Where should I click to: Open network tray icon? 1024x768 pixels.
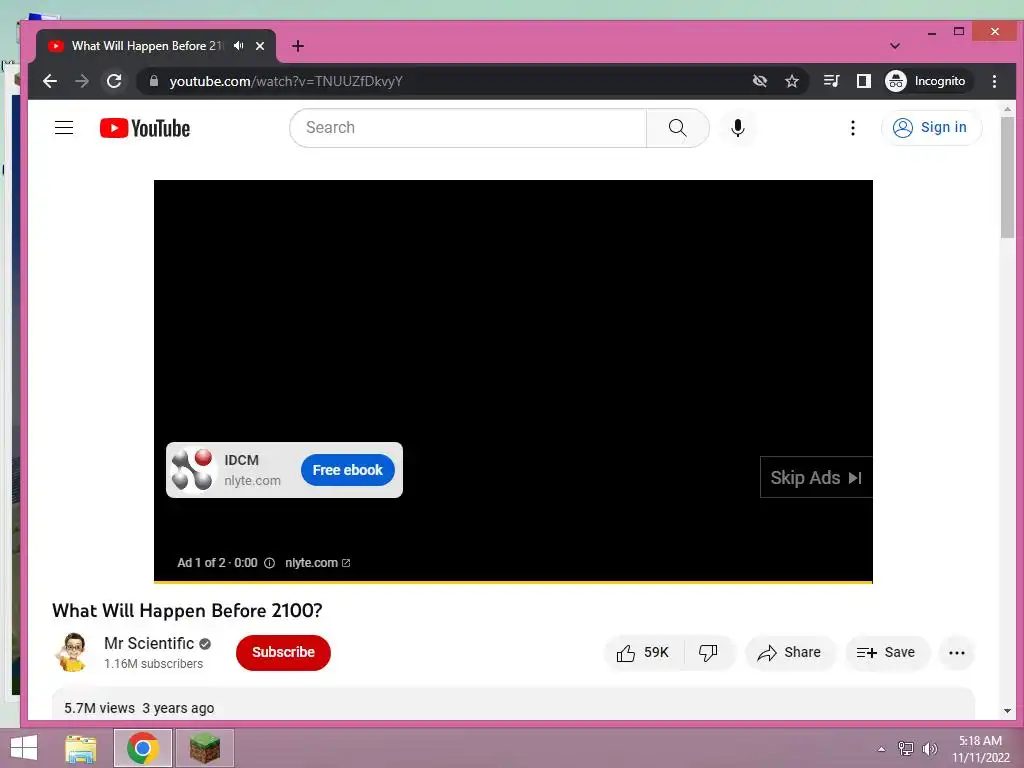tap(905, 748)
